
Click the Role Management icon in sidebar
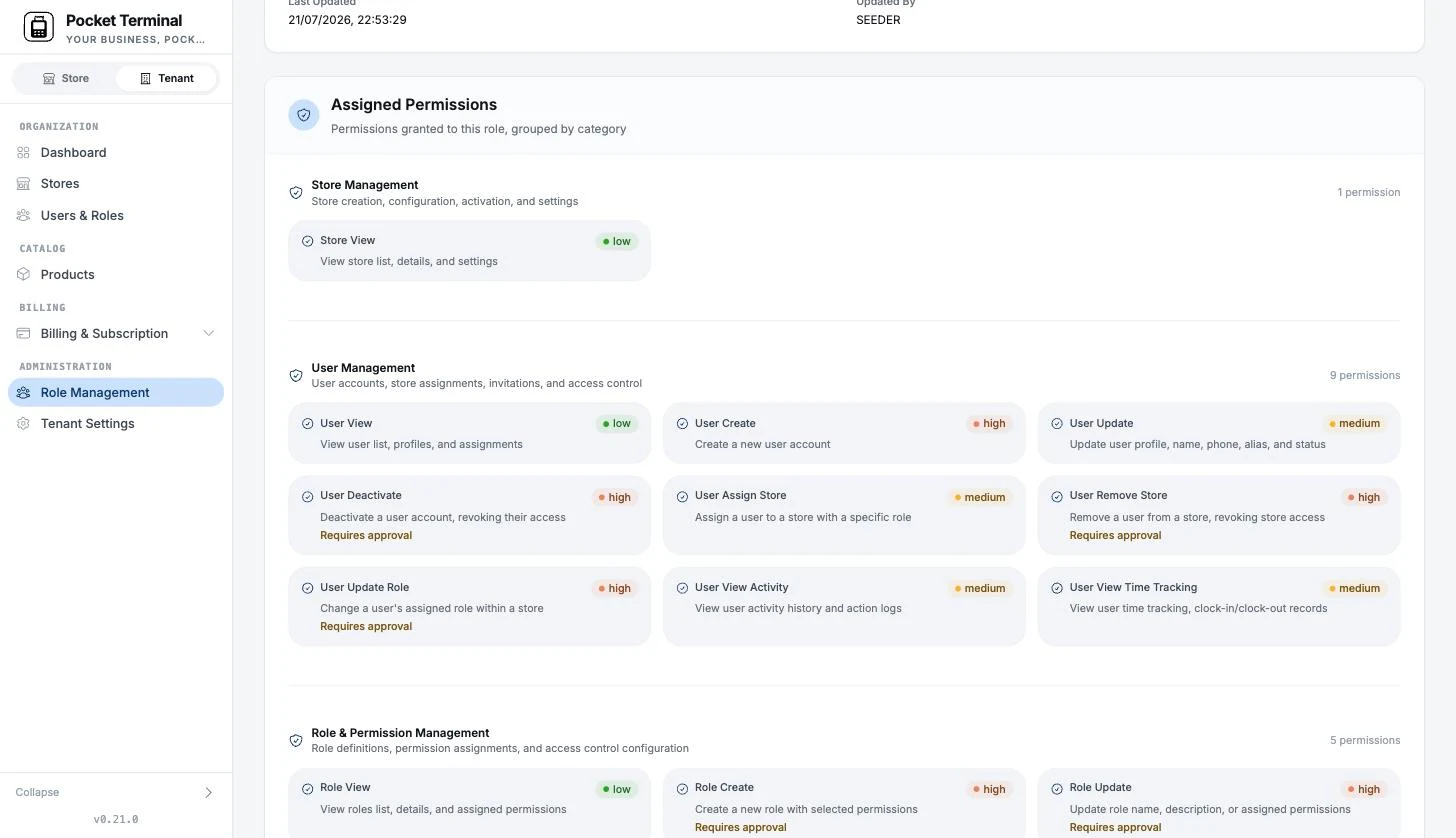[23, 392]
